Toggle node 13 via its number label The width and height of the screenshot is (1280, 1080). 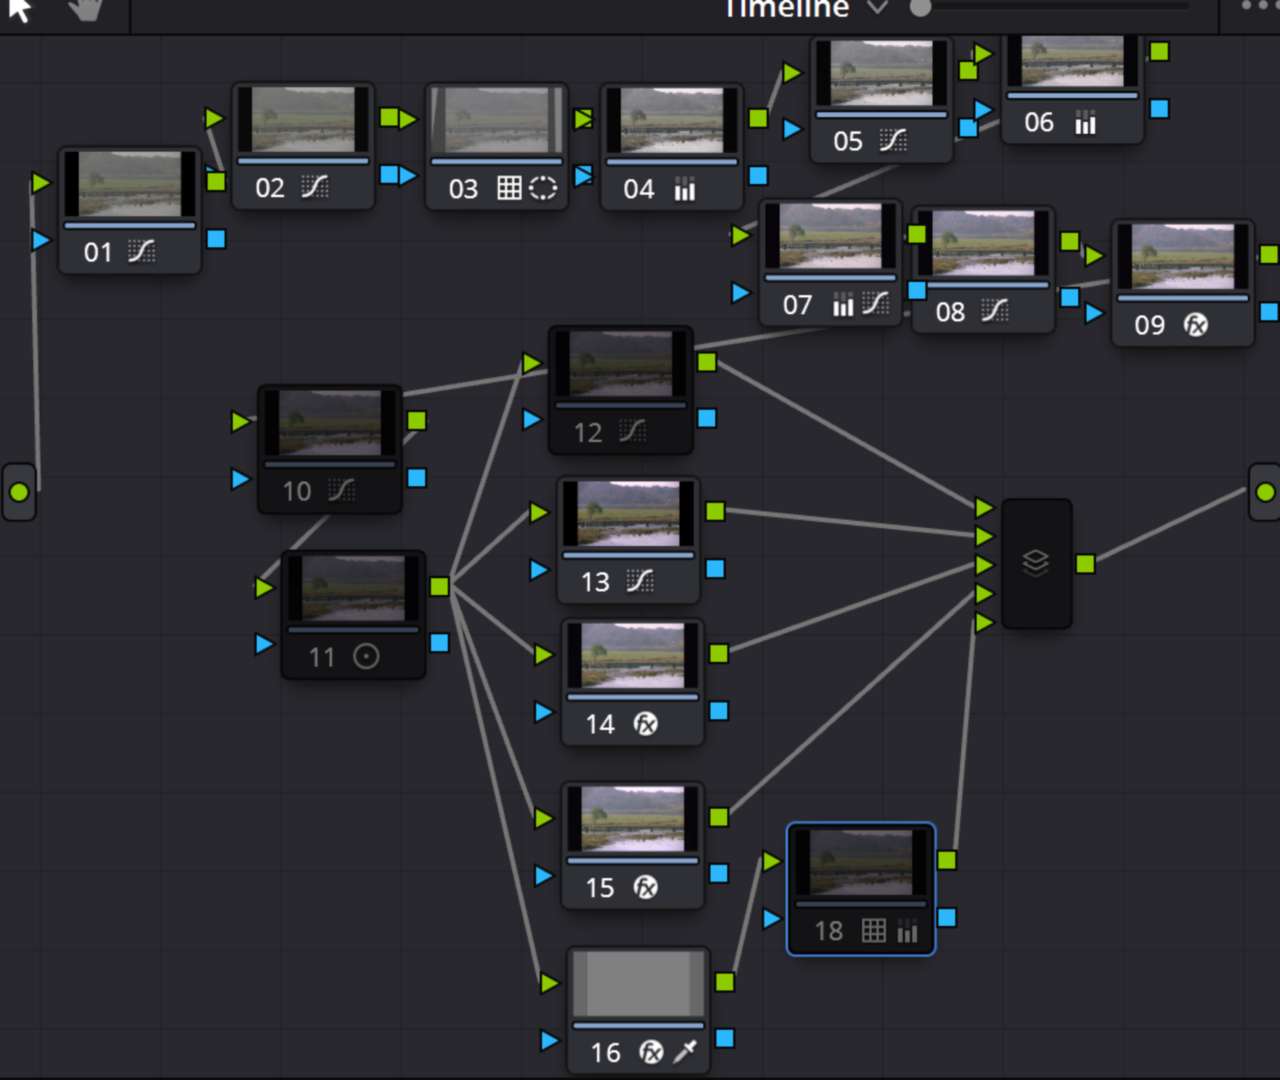tap(595, 582)
